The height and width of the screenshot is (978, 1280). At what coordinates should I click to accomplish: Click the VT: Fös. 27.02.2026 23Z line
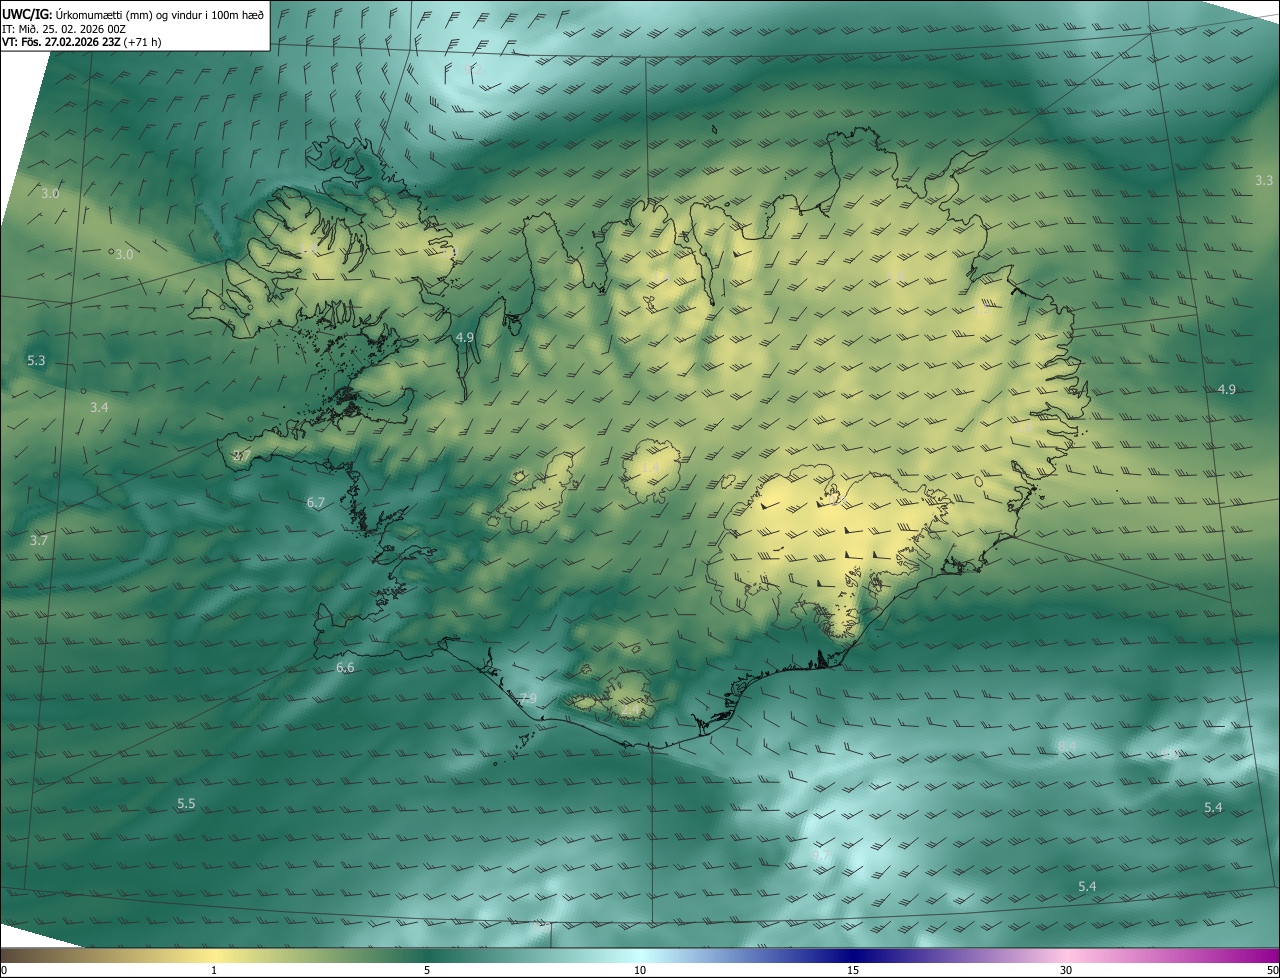pyautogui.click(x=82, y=42)
